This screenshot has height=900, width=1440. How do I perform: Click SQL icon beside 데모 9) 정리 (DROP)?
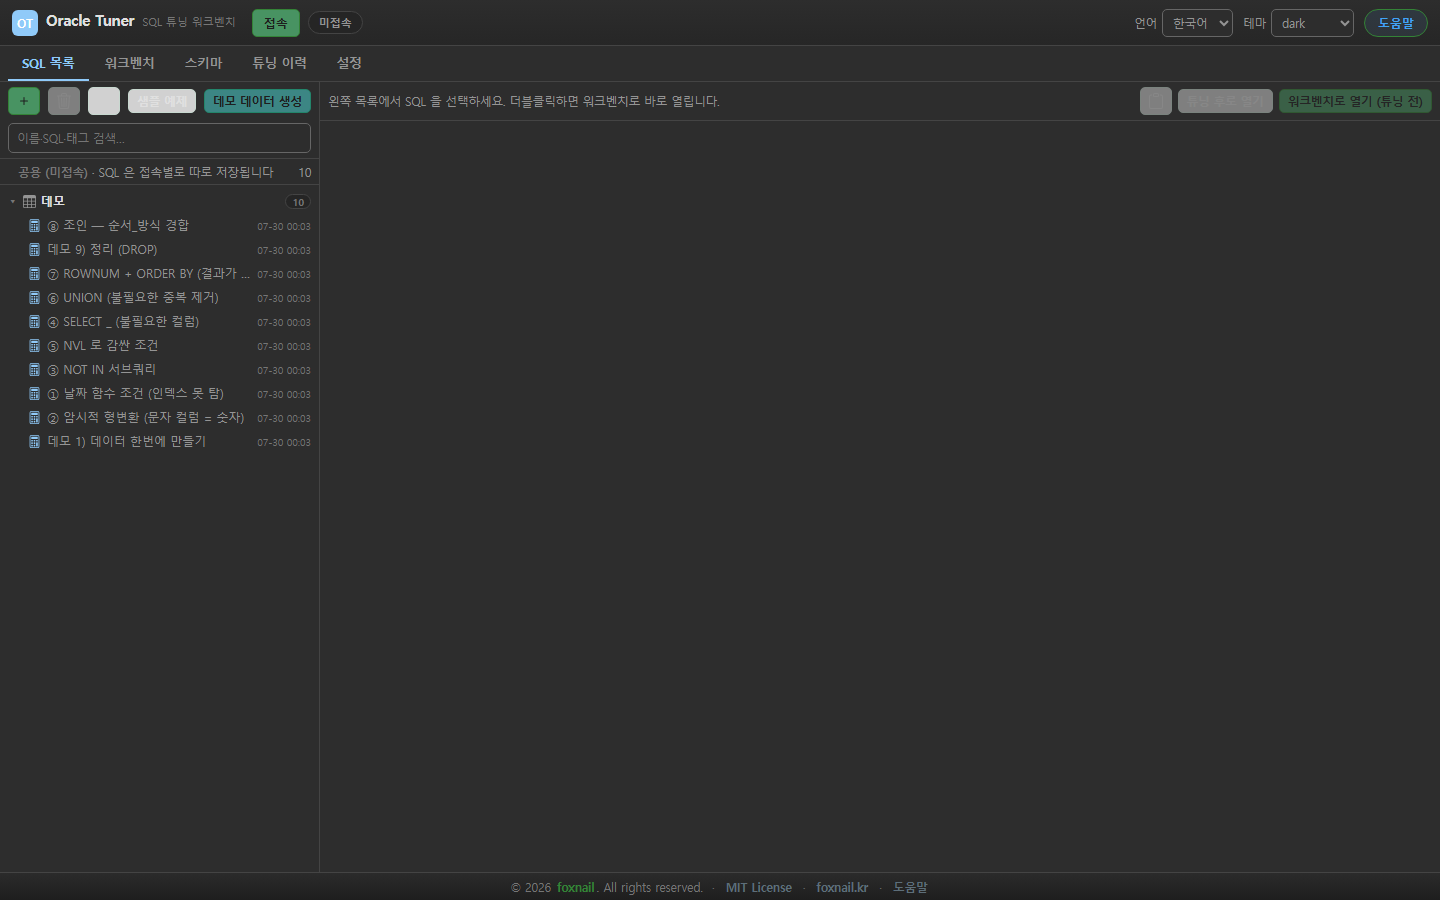coord(34,250)
